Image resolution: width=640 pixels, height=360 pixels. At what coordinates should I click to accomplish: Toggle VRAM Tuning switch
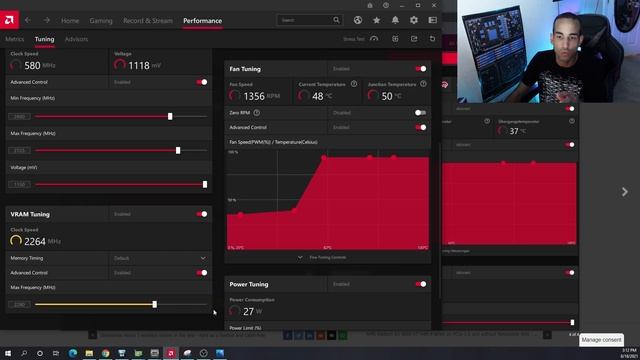(202, 214)
